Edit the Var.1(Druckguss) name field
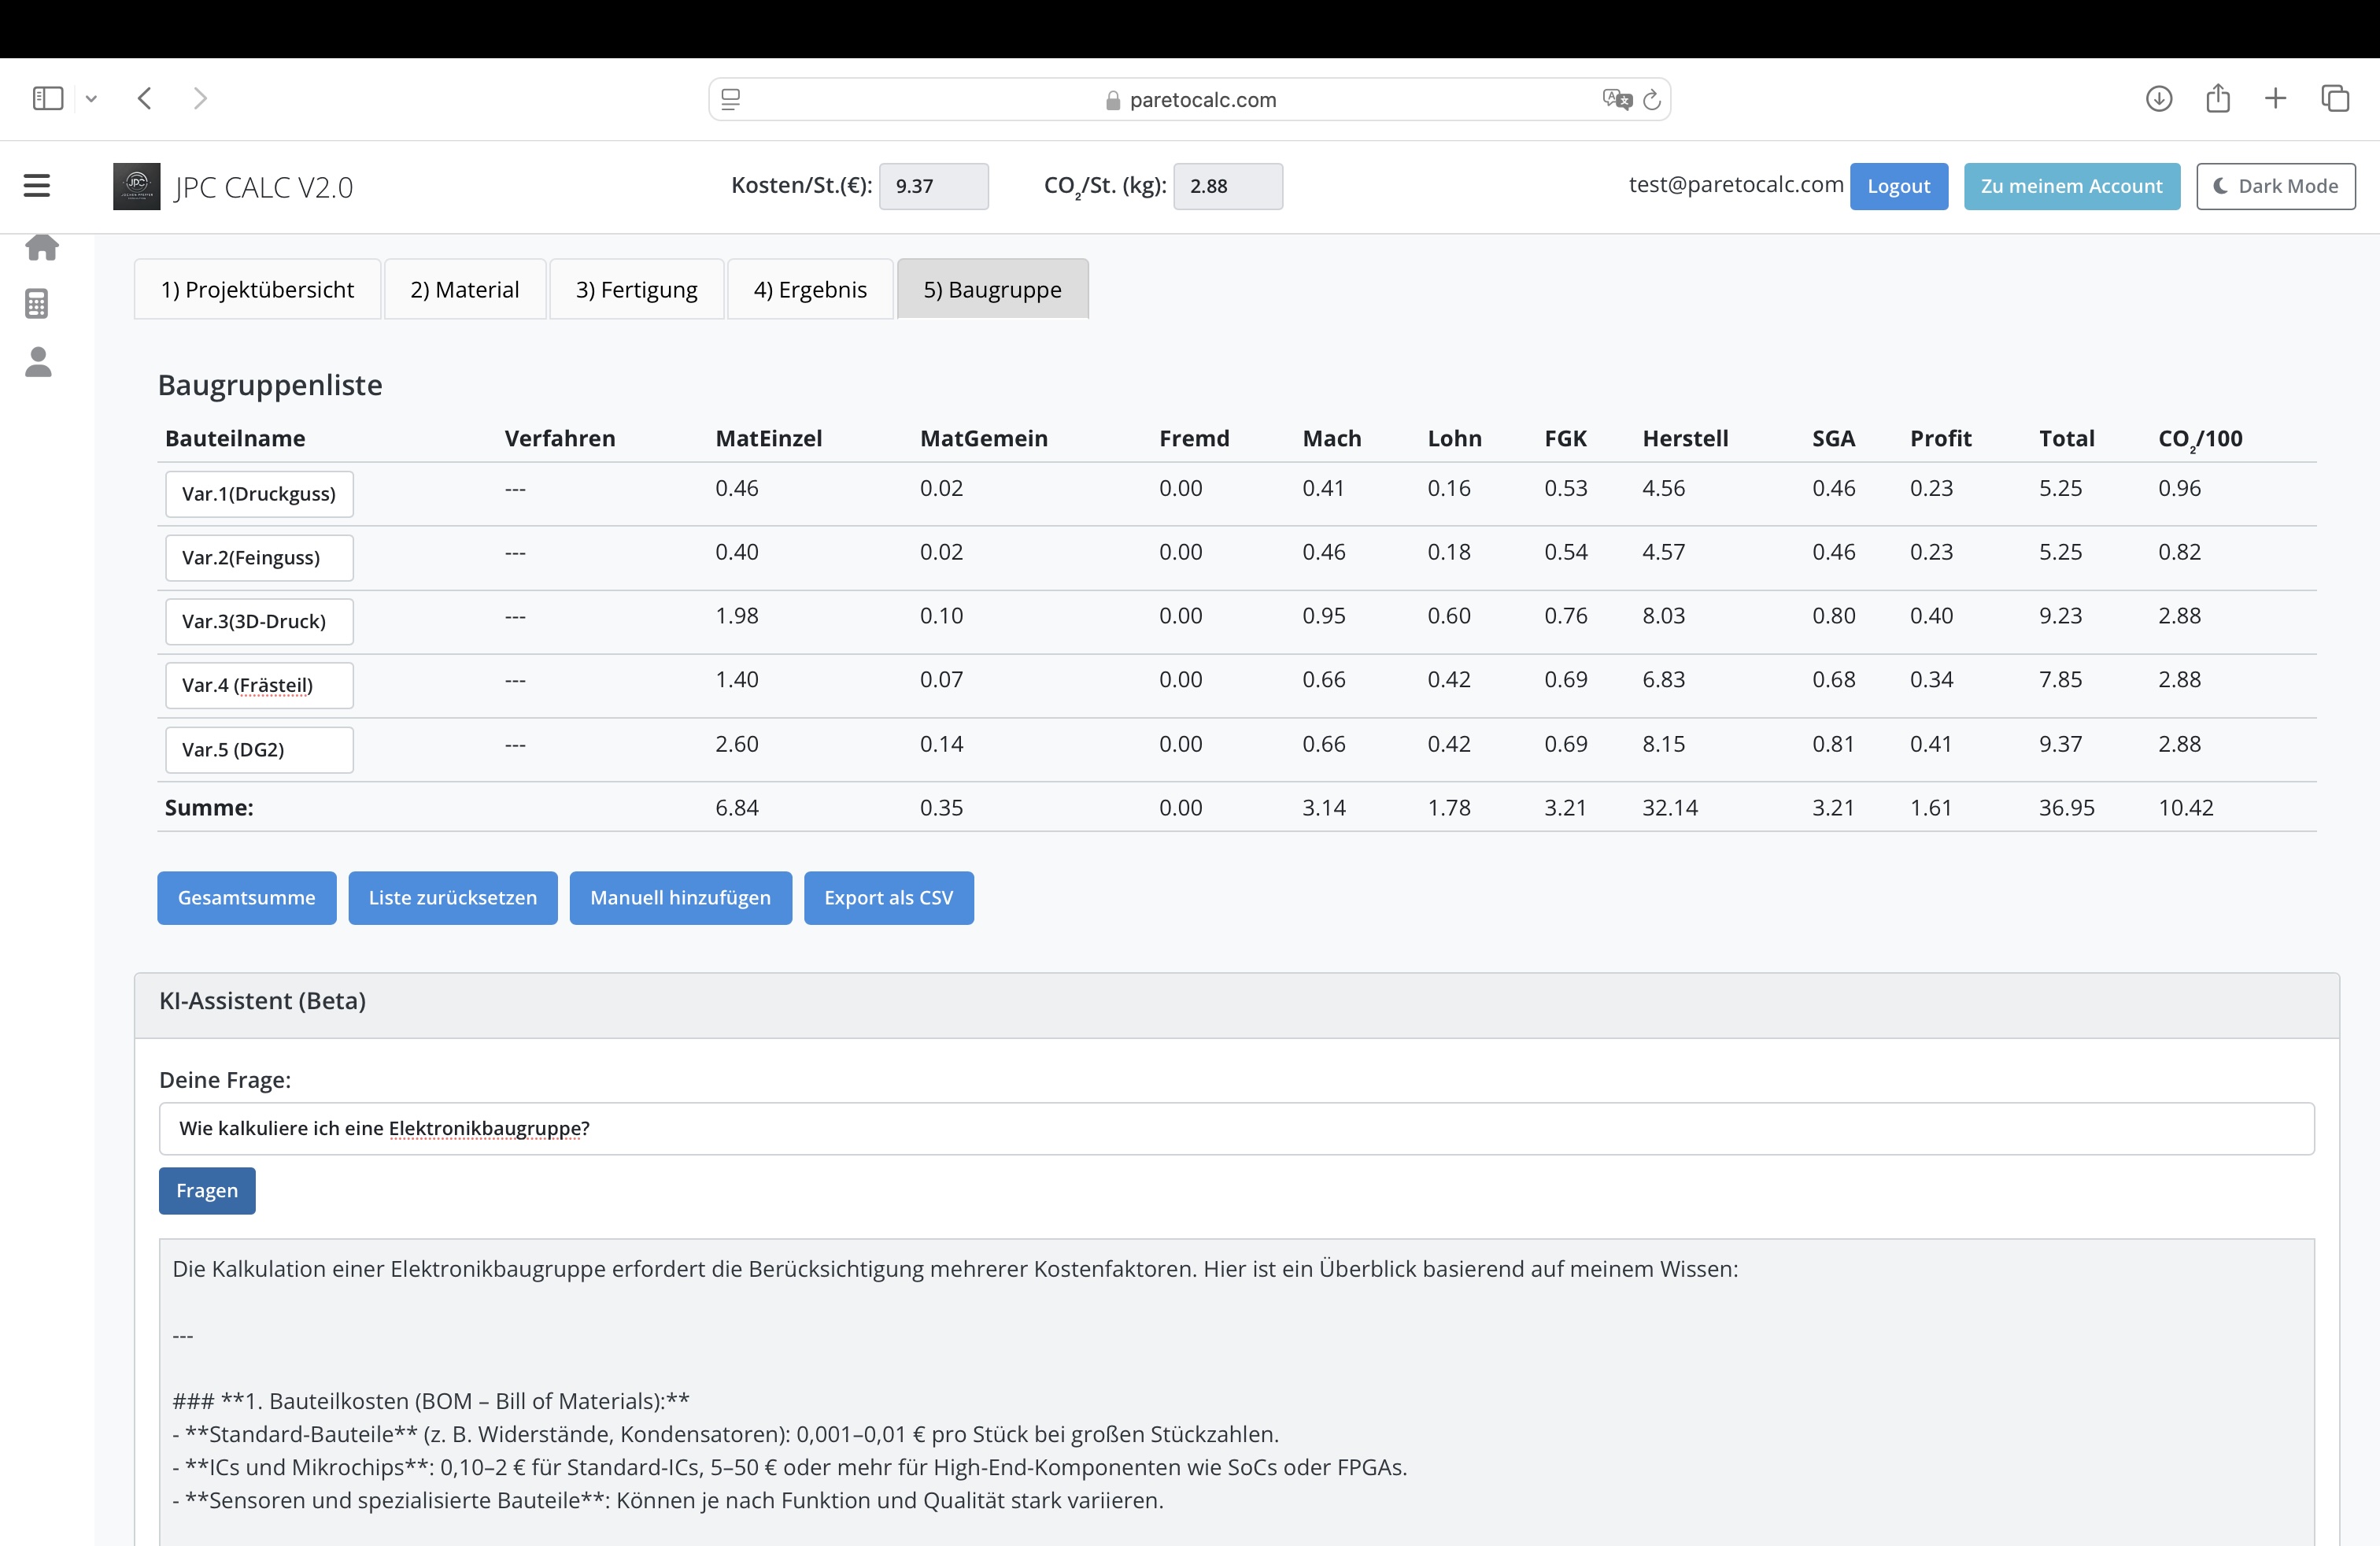This screenshot has width=2380, height=1546. [x=259, y=493]
